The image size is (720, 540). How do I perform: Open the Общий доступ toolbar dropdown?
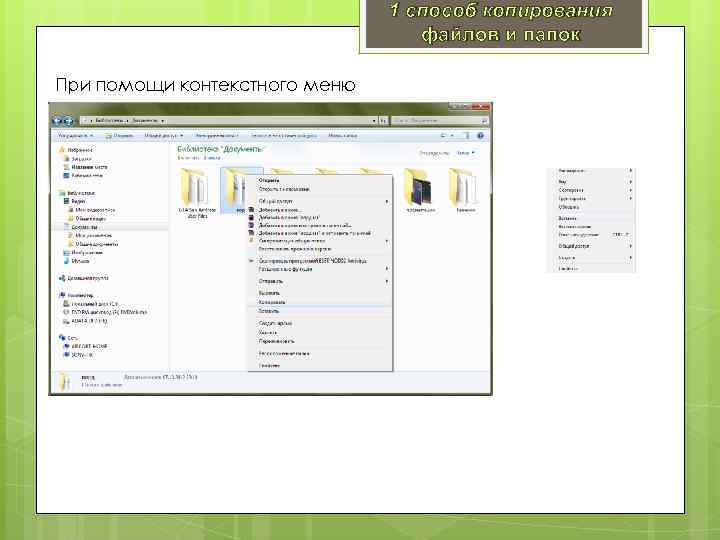163,136
